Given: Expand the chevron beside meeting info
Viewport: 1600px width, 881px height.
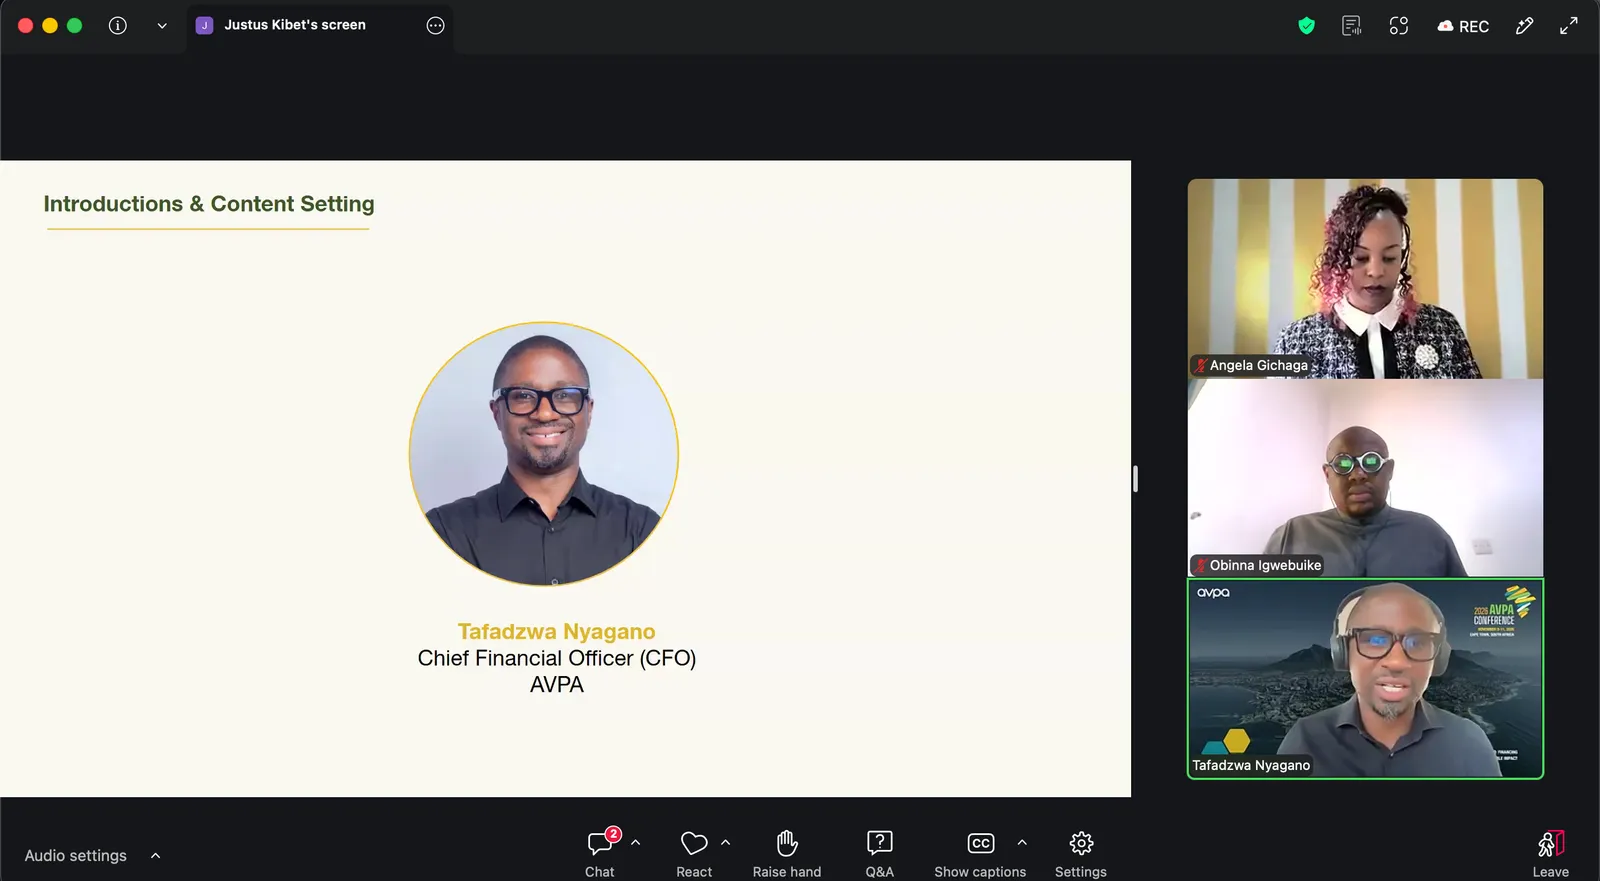Looking at the screenshot, I should [x=162, y=26].
